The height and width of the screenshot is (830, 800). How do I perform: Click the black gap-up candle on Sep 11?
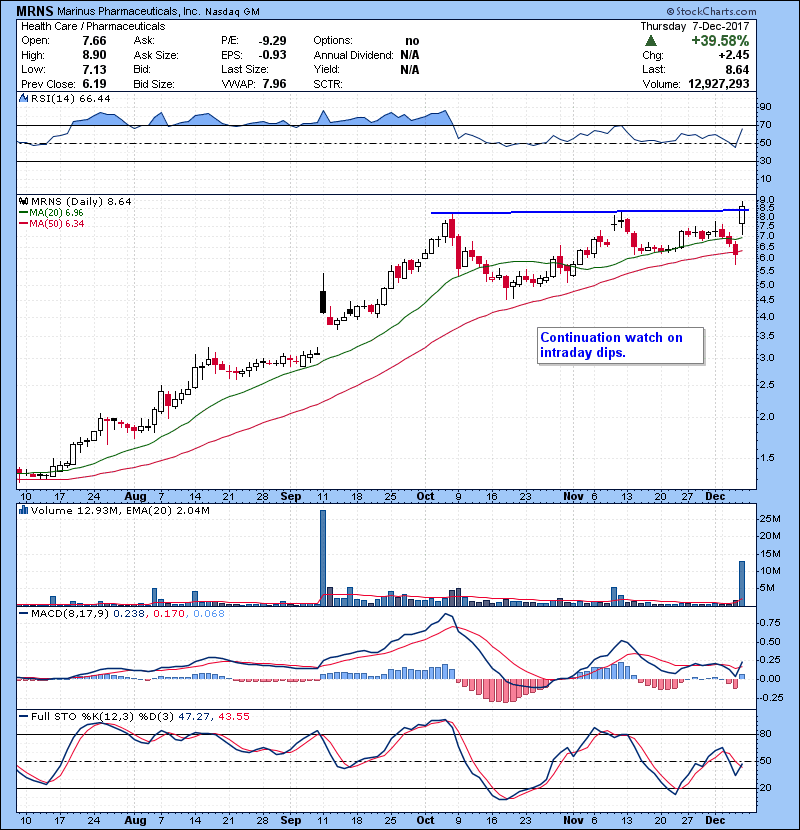coord(323,302)
